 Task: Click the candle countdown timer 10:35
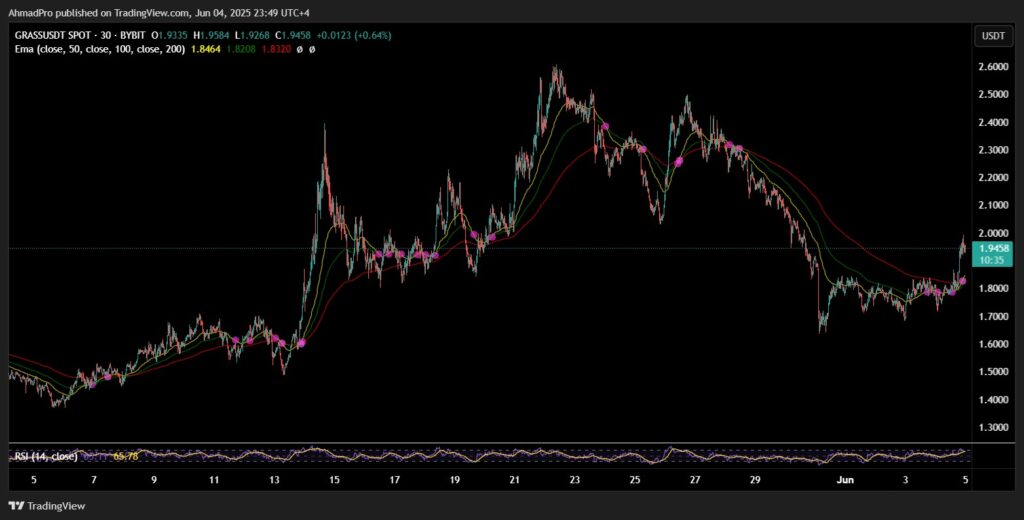(x=993, y=259)
